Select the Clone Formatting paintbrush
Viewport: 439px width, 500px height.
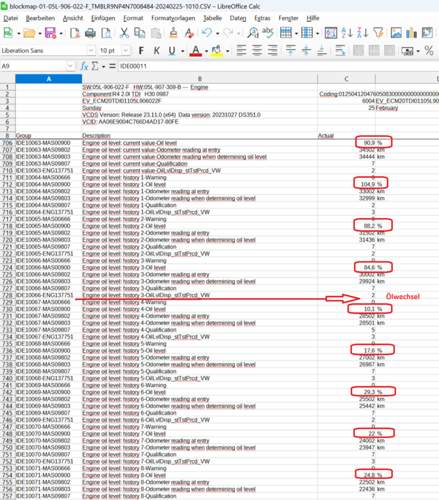point(173,33)
